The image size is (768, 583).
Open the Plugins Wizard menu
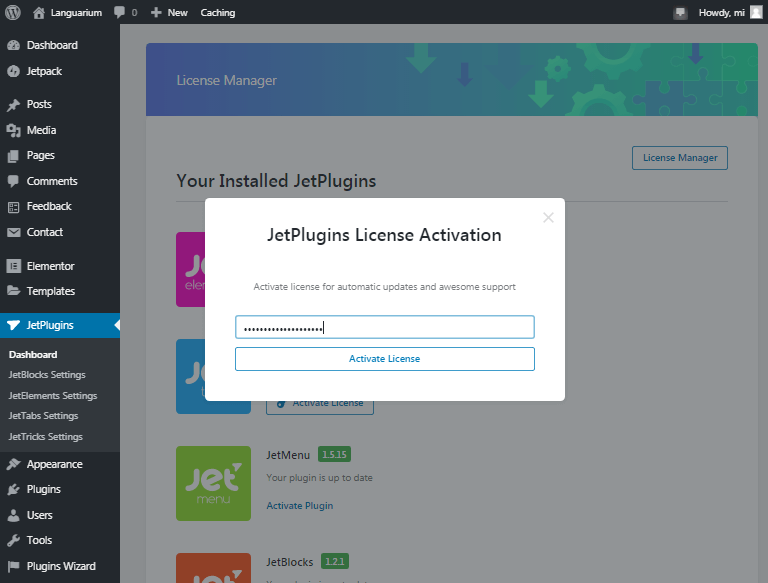coord(60,566)
